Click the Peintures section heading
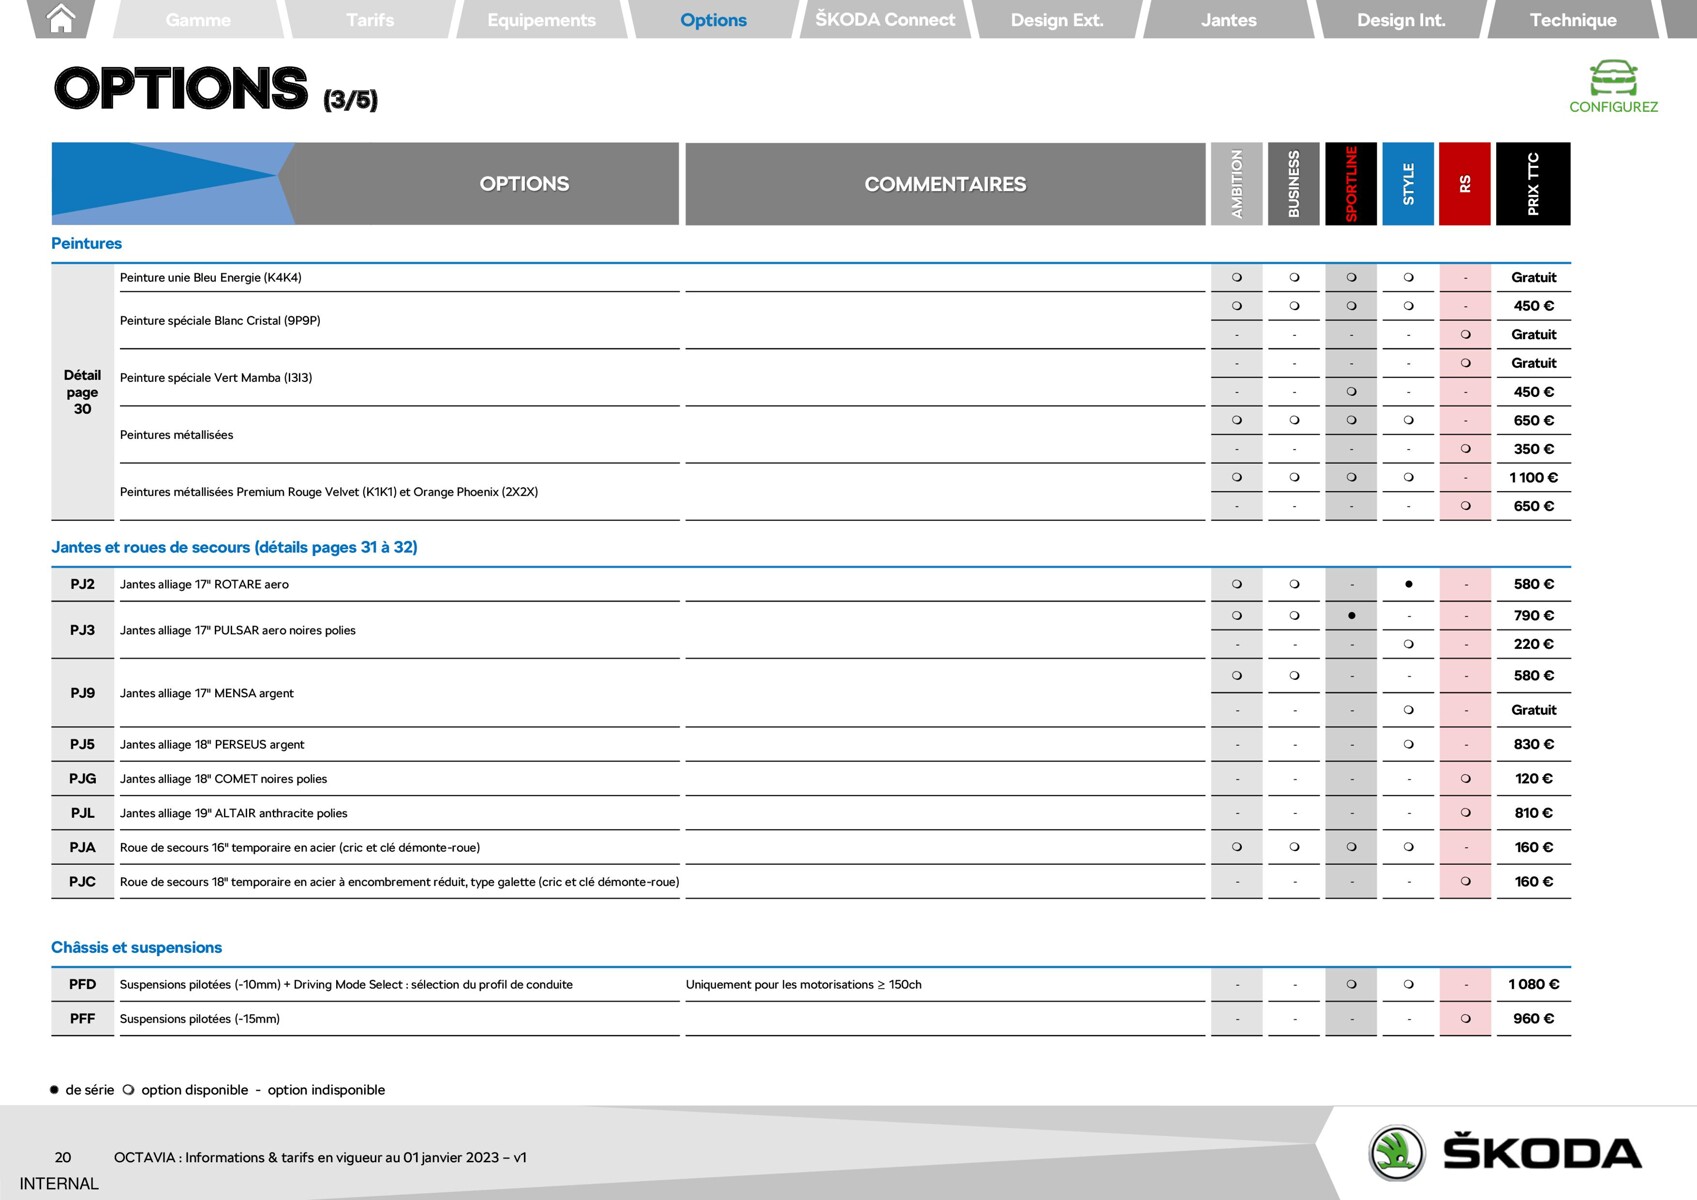 (86, 243)
